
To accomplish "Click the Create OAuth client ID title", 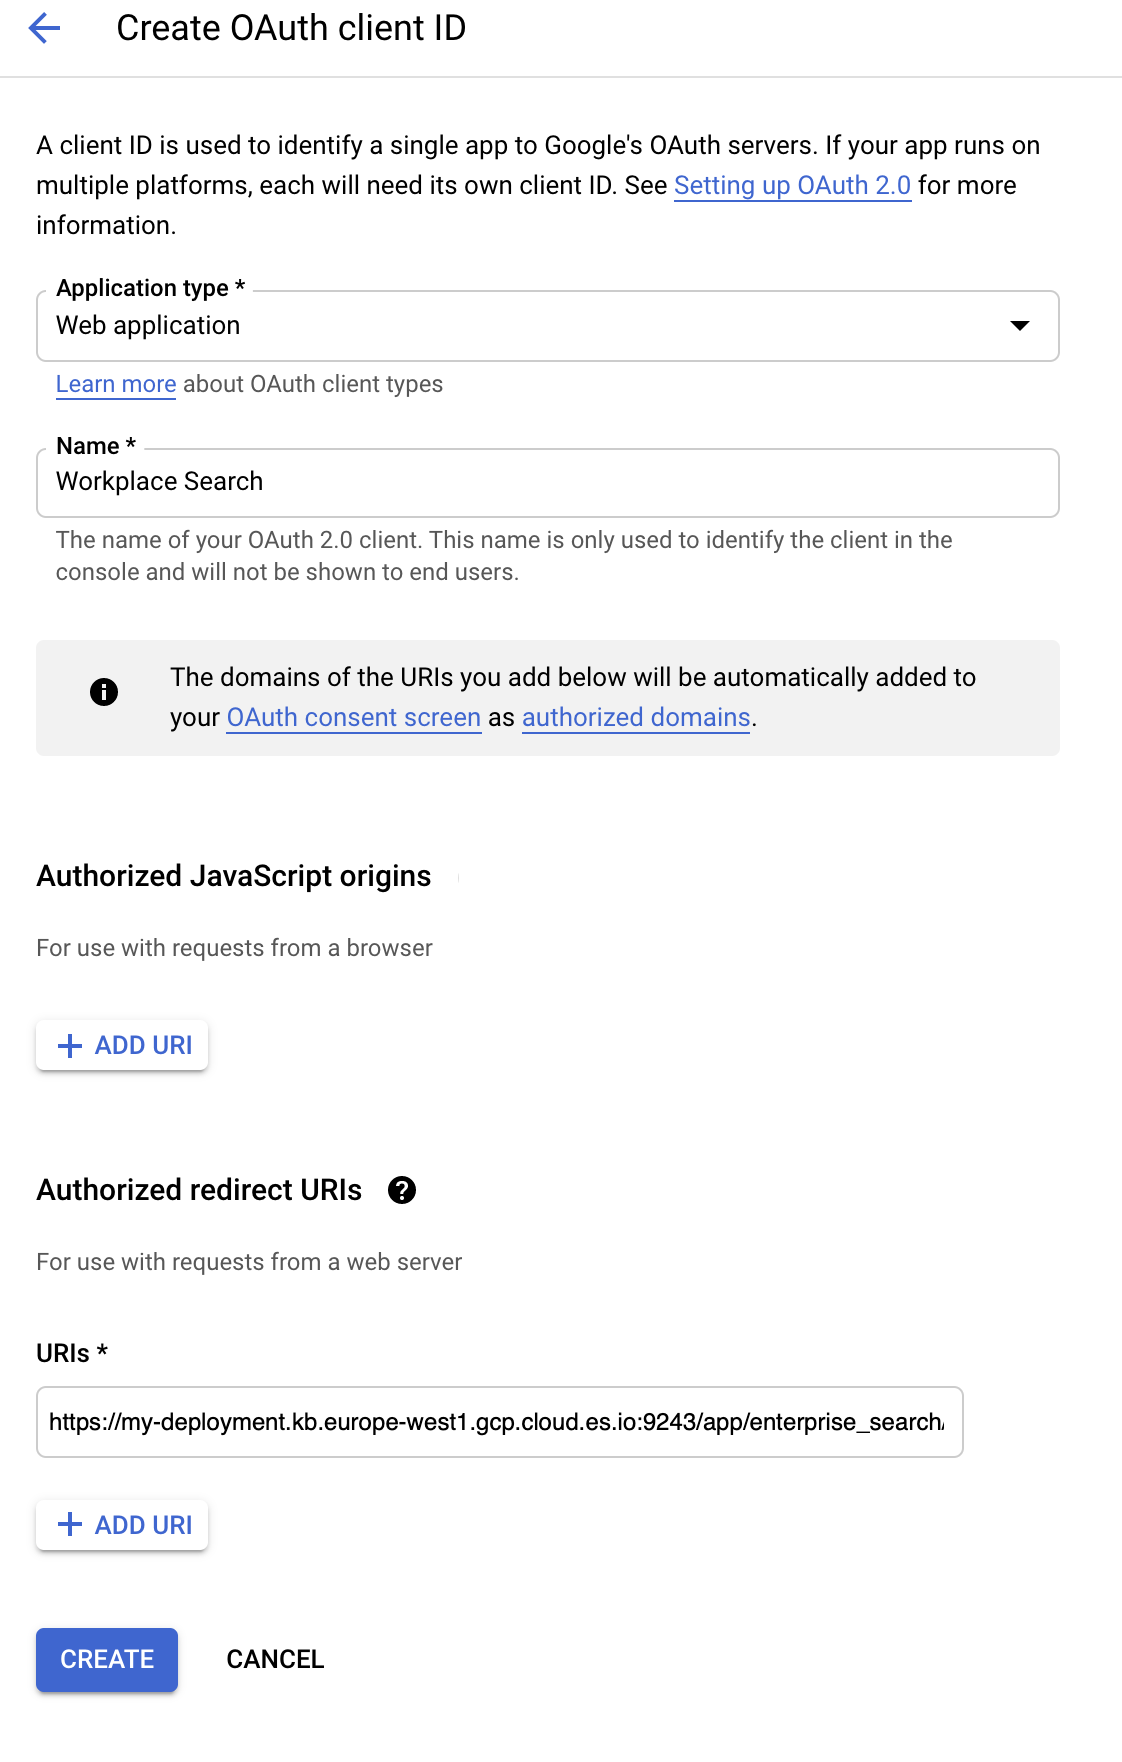I will (x=291, y=28).
